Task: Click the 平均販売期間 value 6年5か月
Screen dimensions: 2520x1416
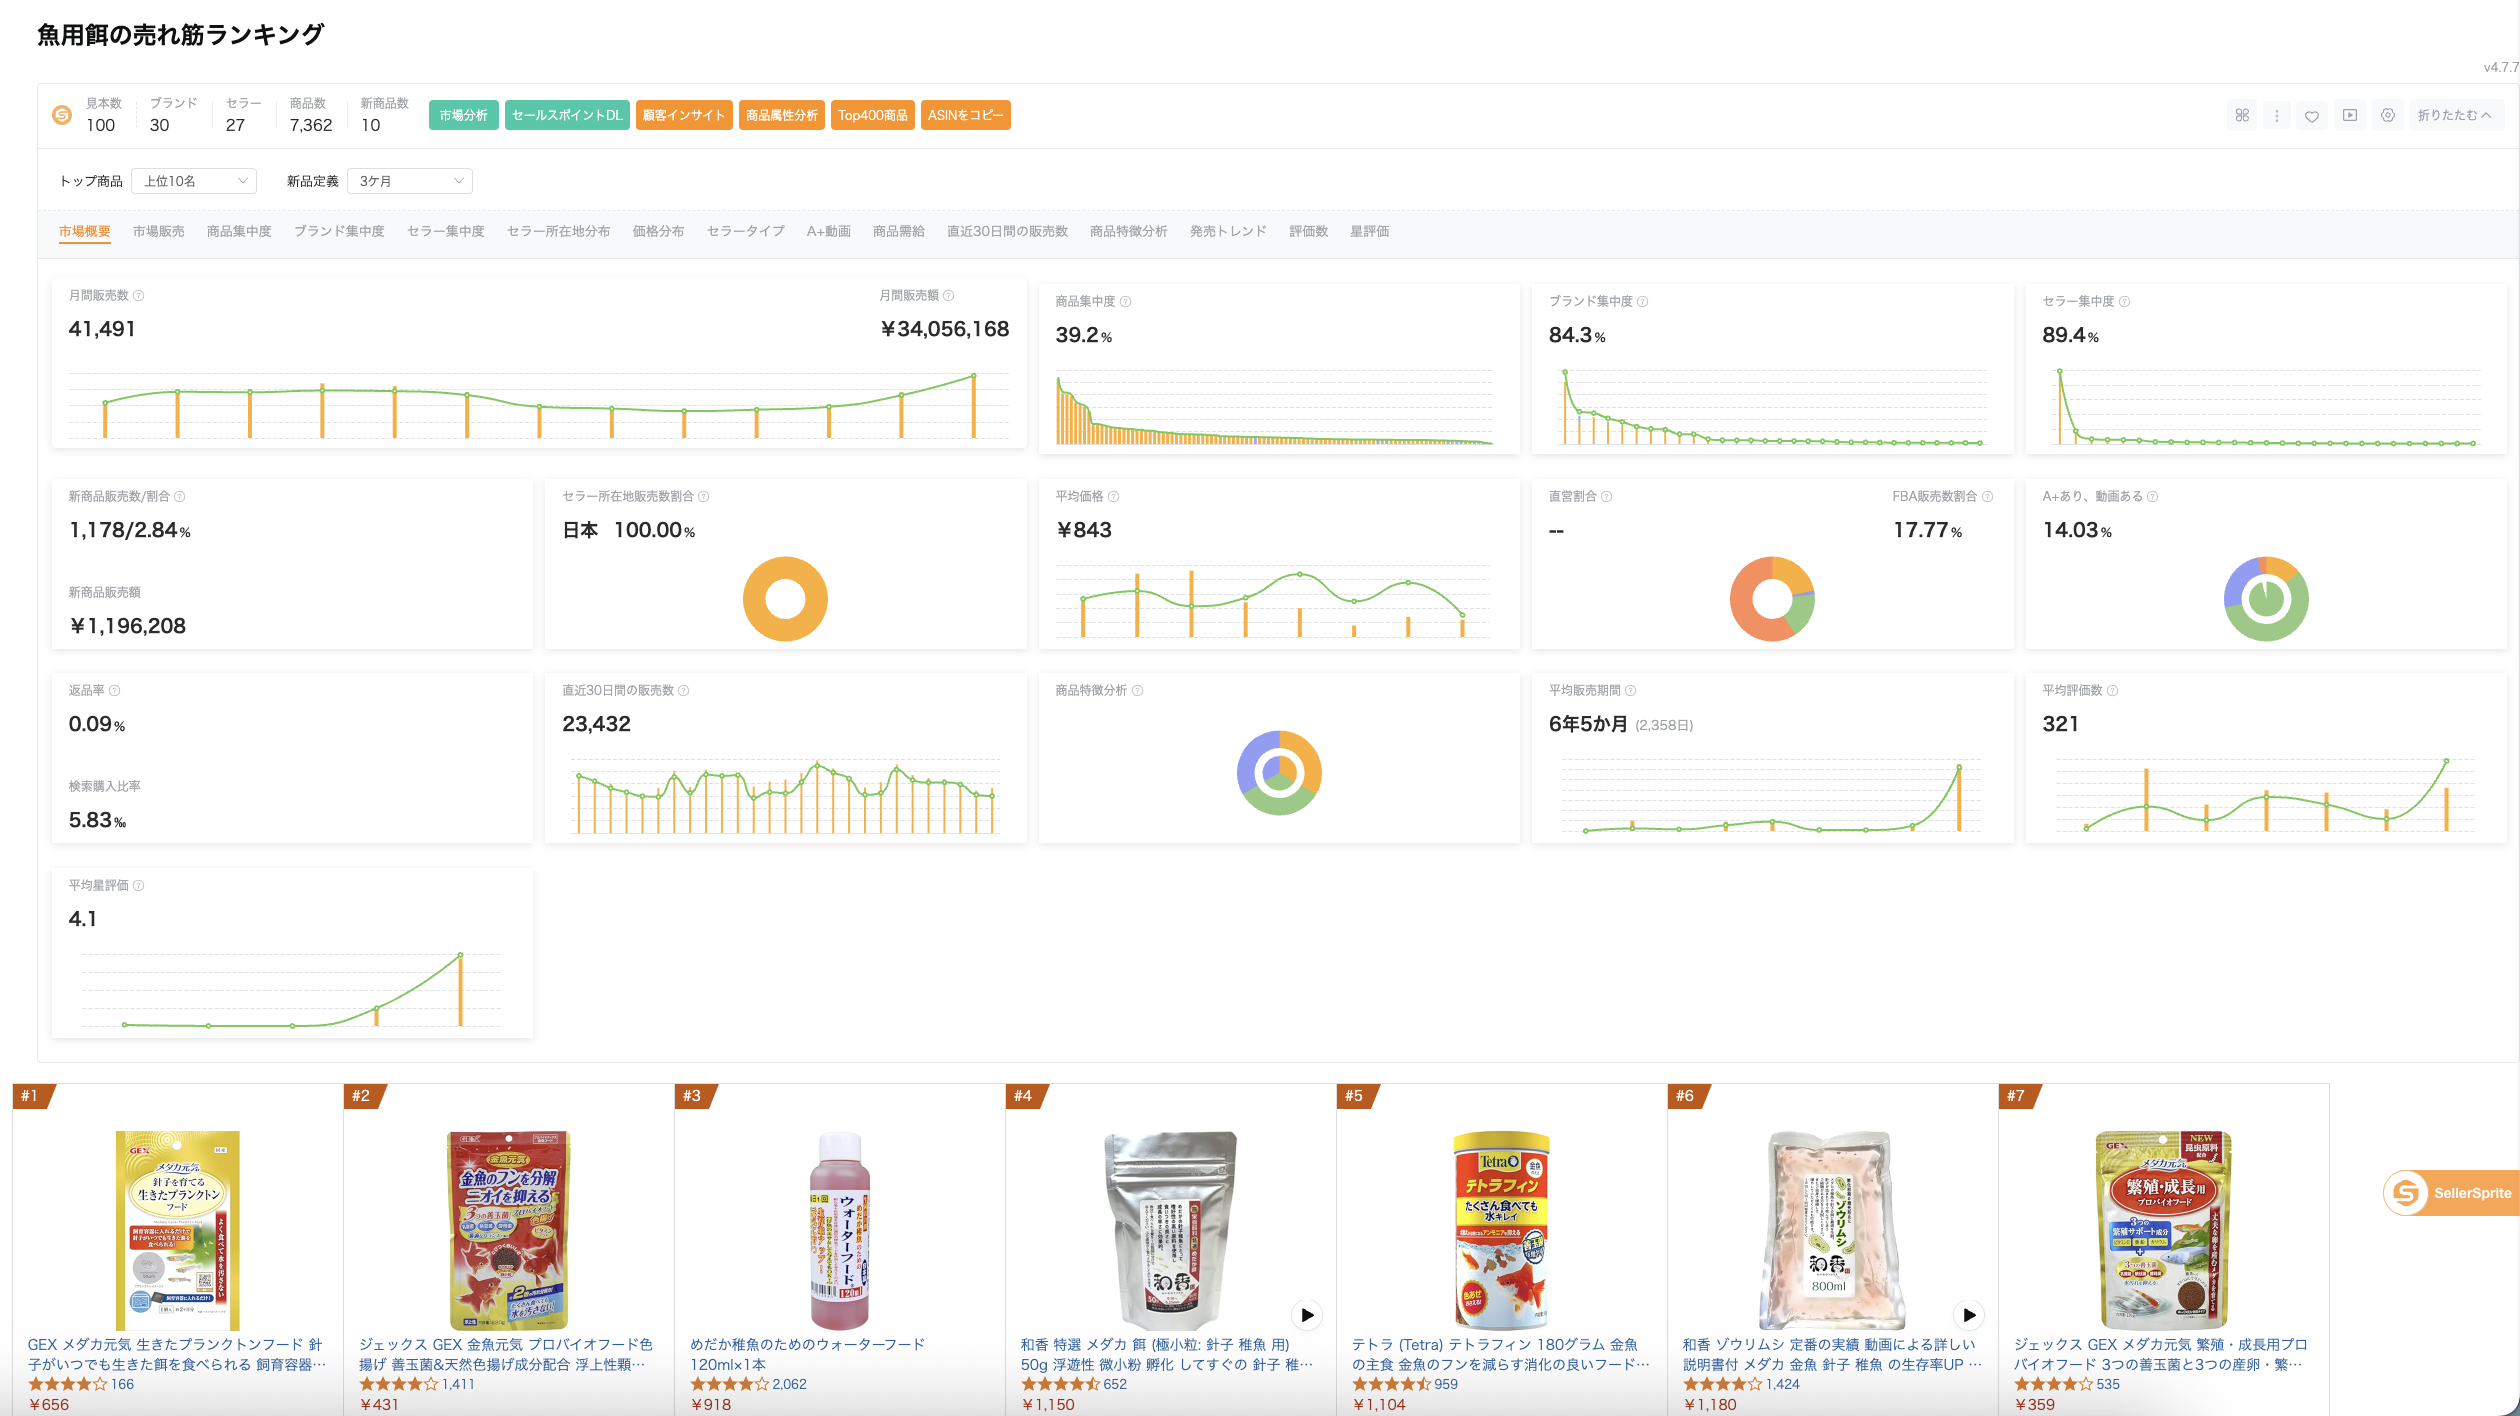Action: [x=1588, y=724]
